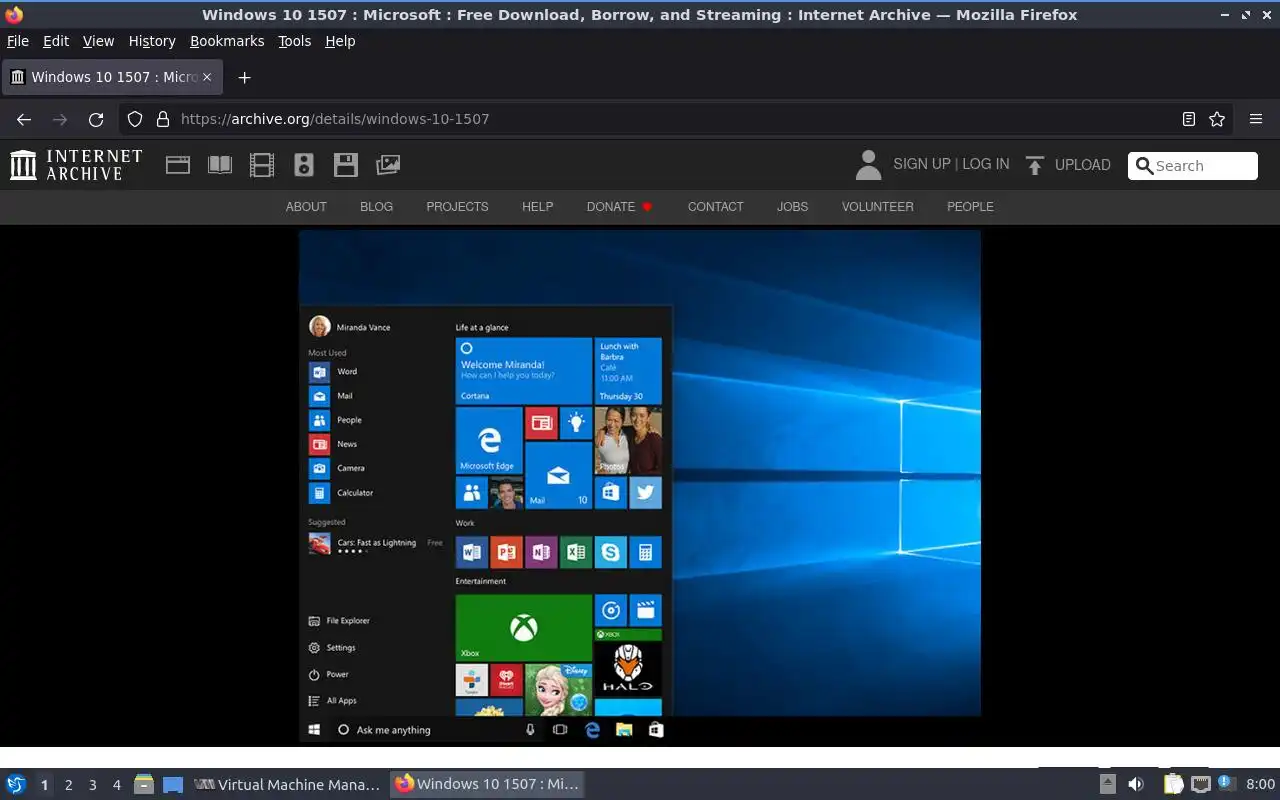
Task: Open the Images picture icon
Action: click(388, 165)
